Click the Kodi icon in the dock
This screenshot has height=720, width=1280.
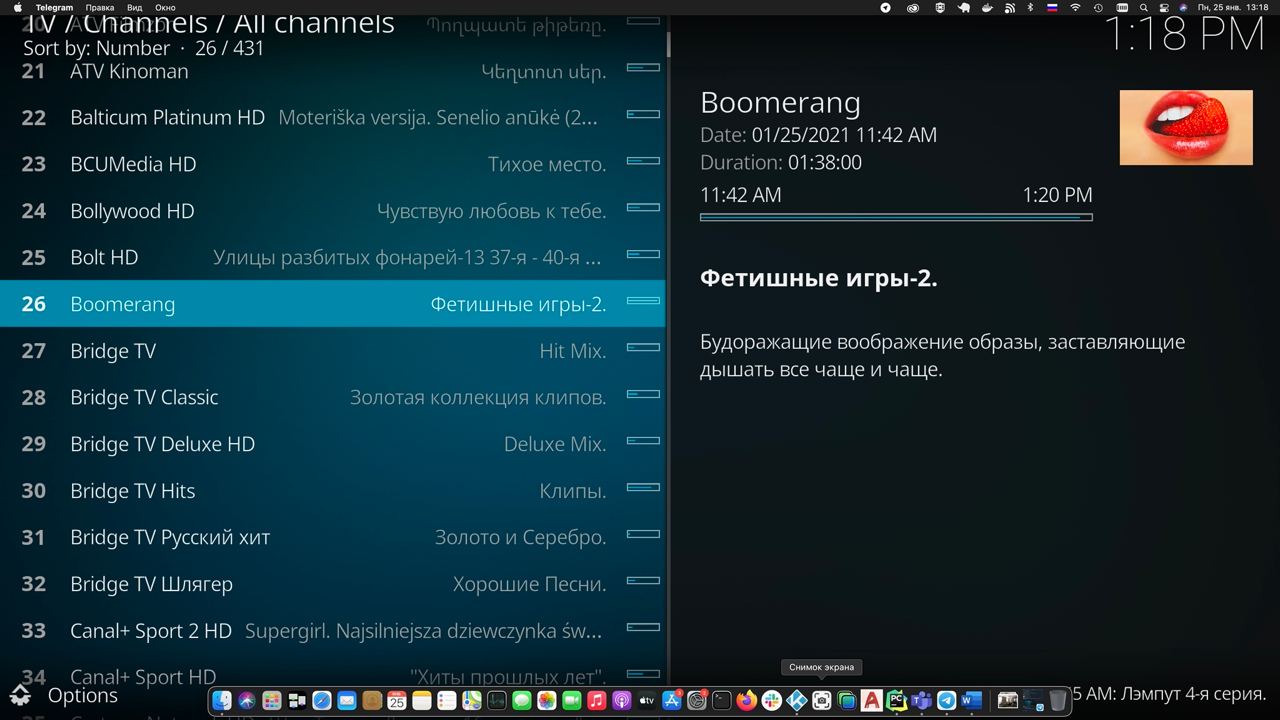[x=796, y=701]
